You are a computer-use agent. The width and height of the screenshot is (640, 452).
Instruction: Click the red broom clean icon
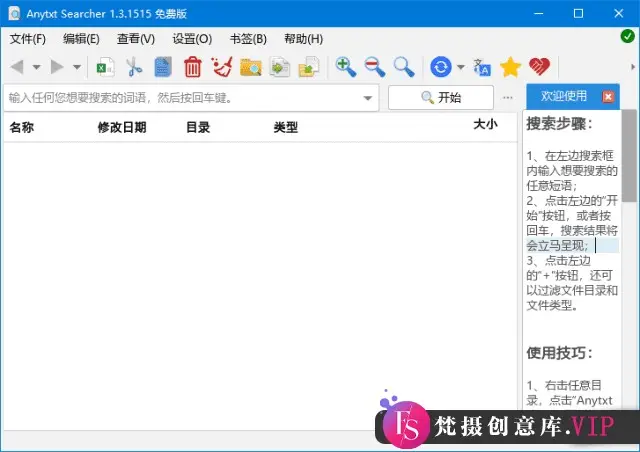tap(222, 67)
